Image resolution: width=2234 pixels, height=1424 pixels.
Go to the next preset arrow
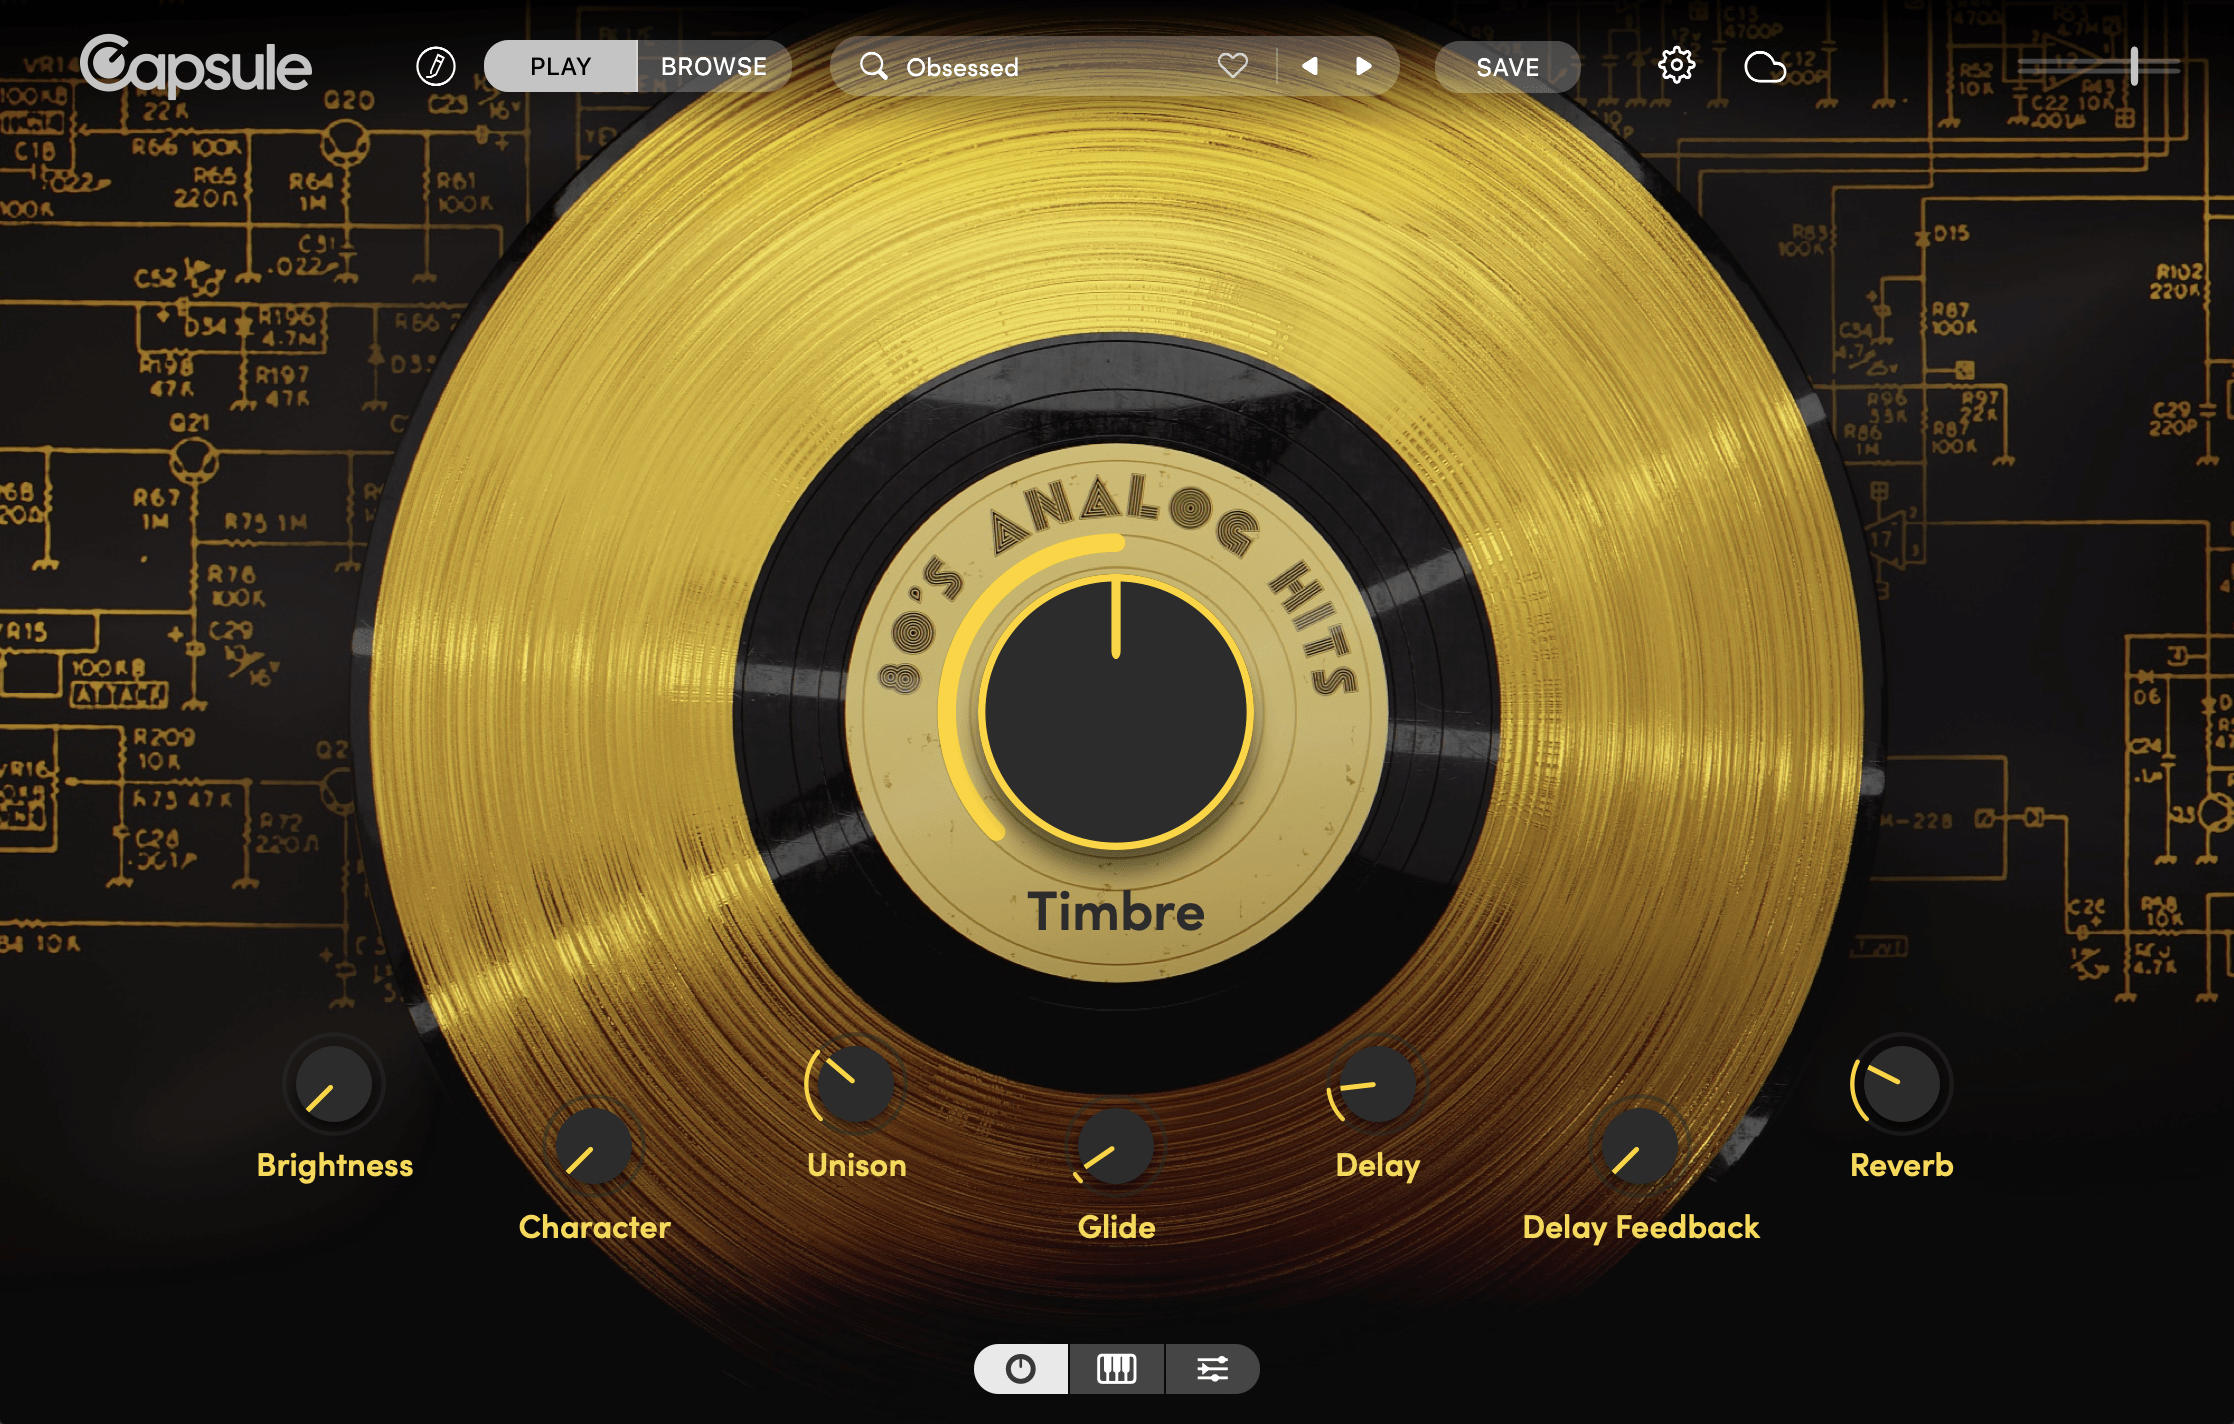1363,66
